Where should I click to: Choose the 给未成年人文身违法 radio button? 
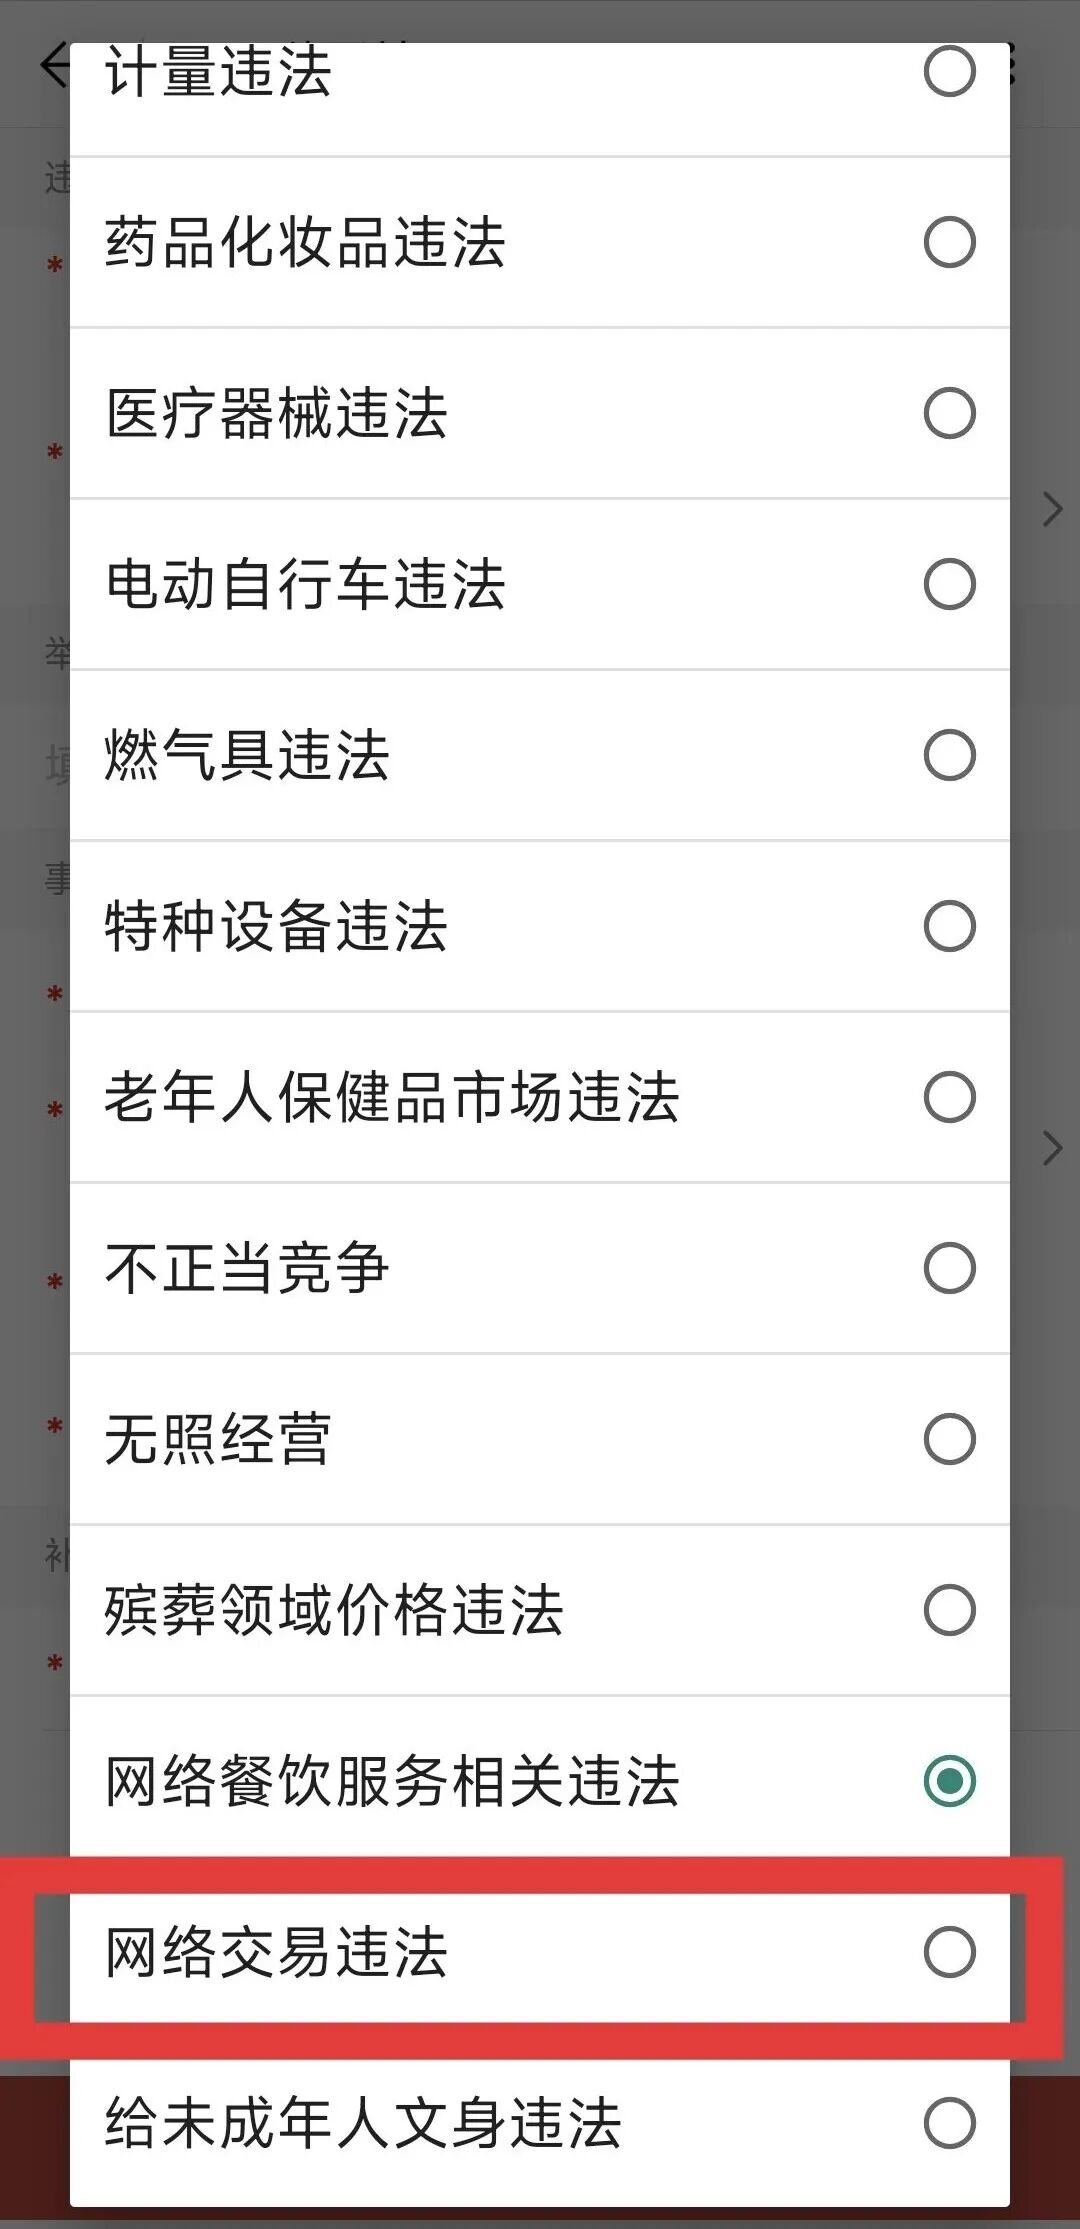(x=949, y=2123)
